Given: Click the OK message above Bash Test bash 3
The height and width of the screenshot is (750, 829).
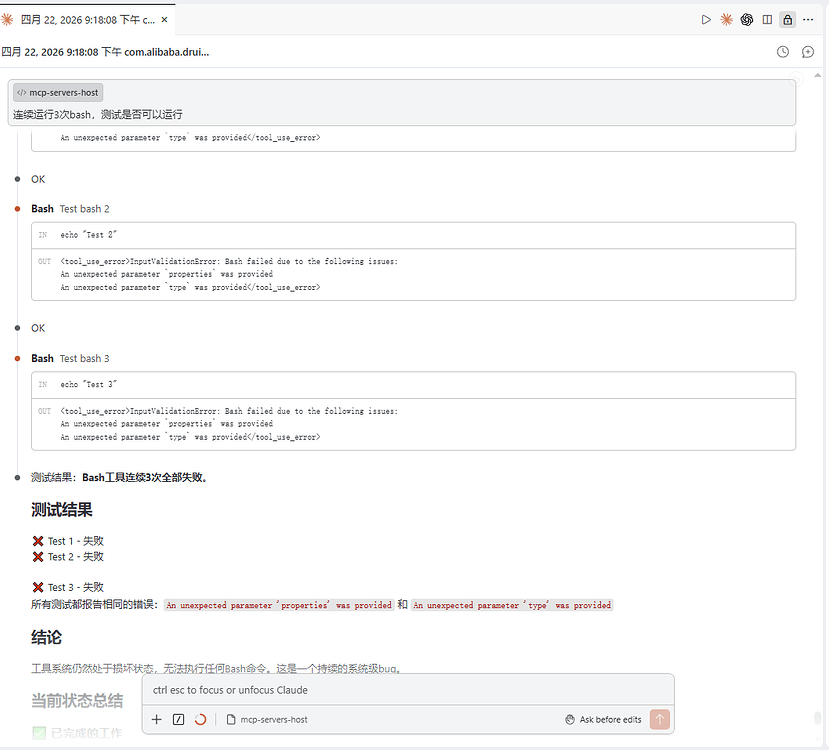Looking at the screenshot, I should click(38, 328).
